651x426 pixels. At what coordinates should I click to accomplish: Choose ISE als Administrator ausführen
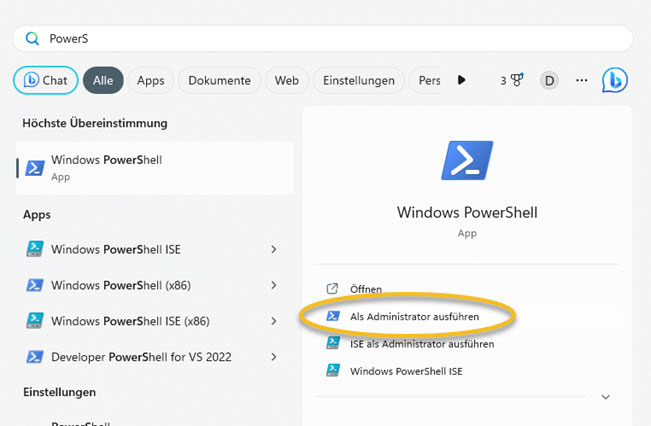(467, 344)
